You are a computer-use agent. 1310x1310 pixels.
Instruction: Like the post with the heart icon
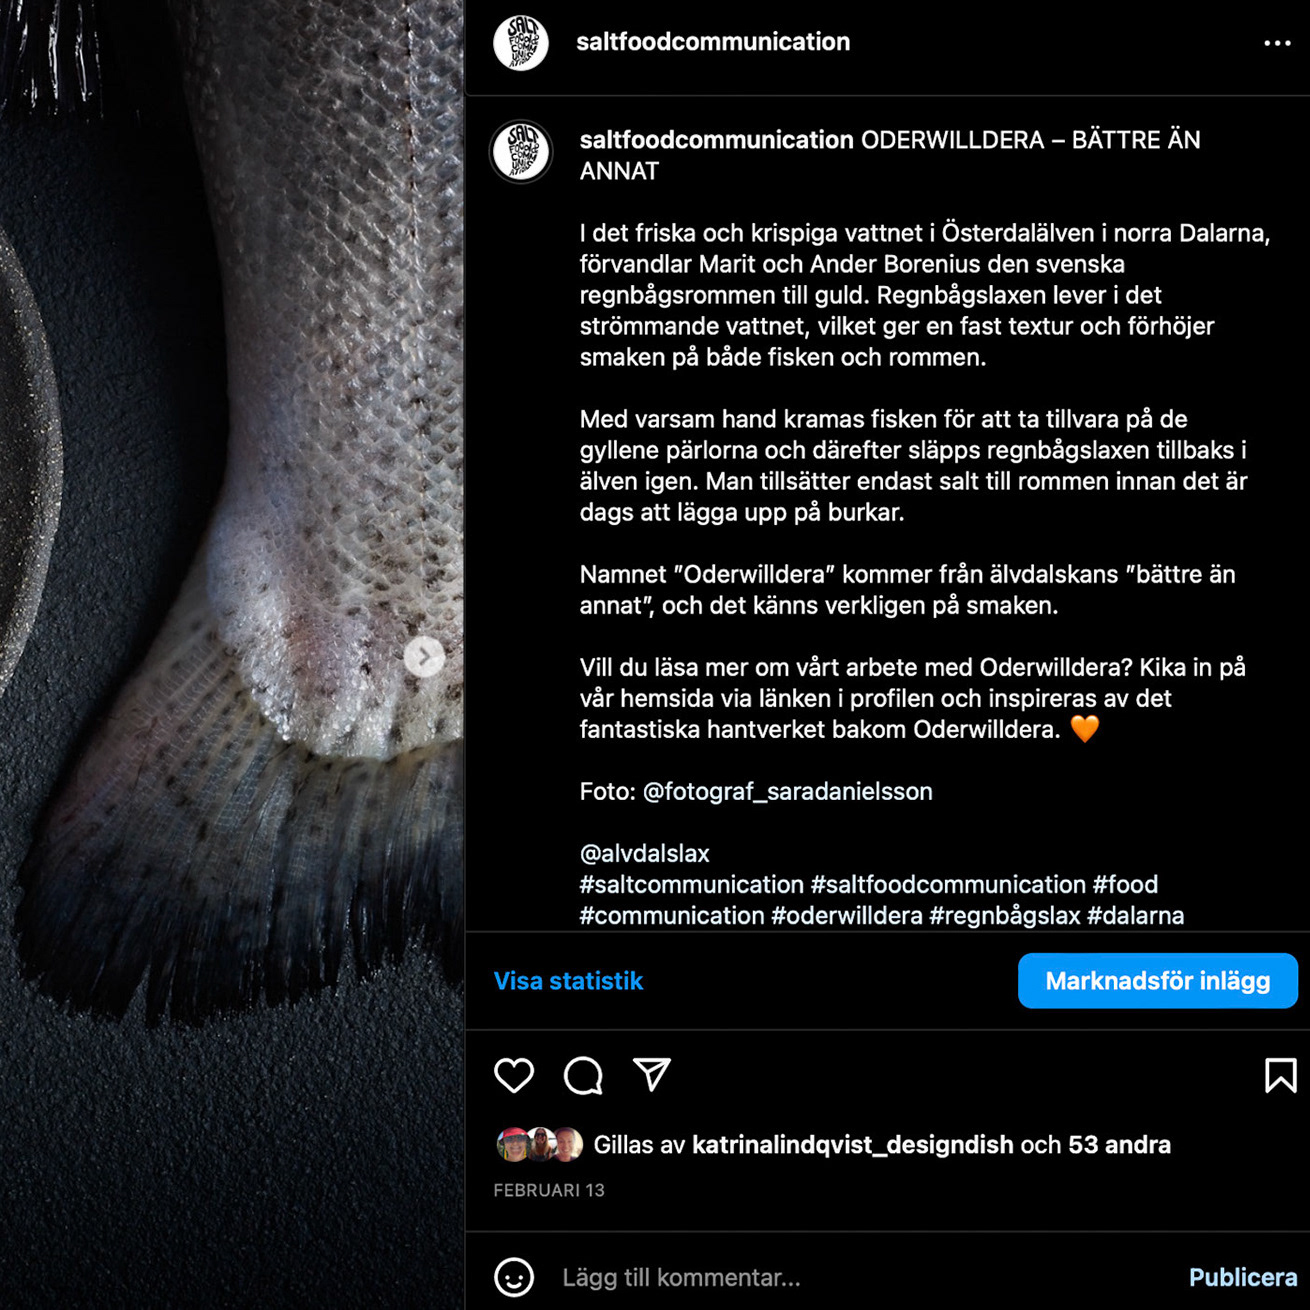pos(514,1075)
